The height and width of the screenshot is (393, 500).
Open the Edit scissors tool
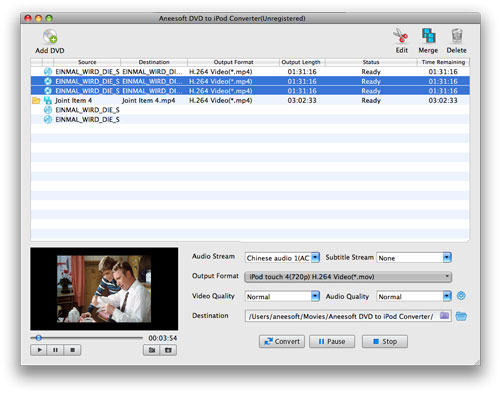(x=401, y=36)
